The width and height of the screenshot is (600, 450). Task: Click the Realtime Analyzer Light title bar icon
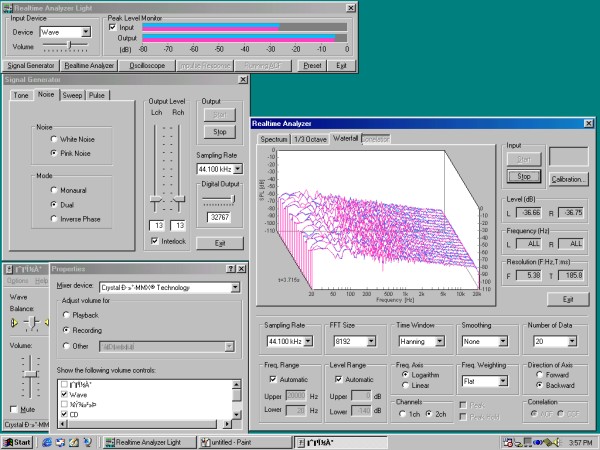point(7,8)
